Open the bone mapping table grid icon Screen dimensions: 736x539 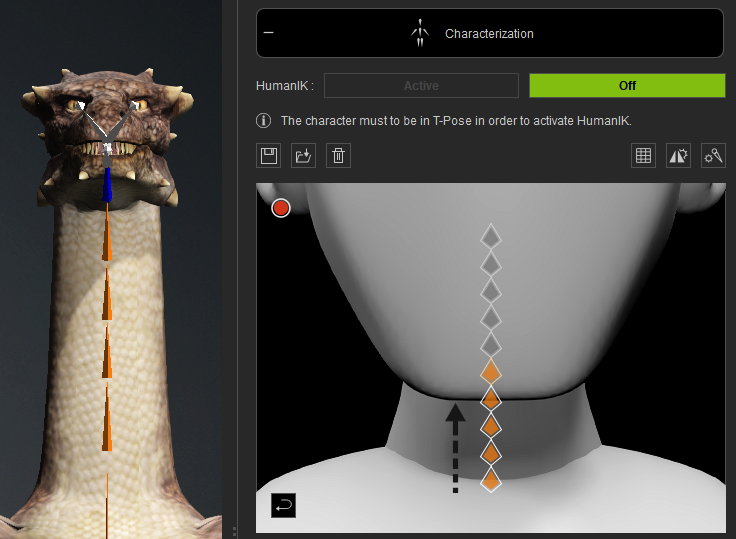(643, 155)
